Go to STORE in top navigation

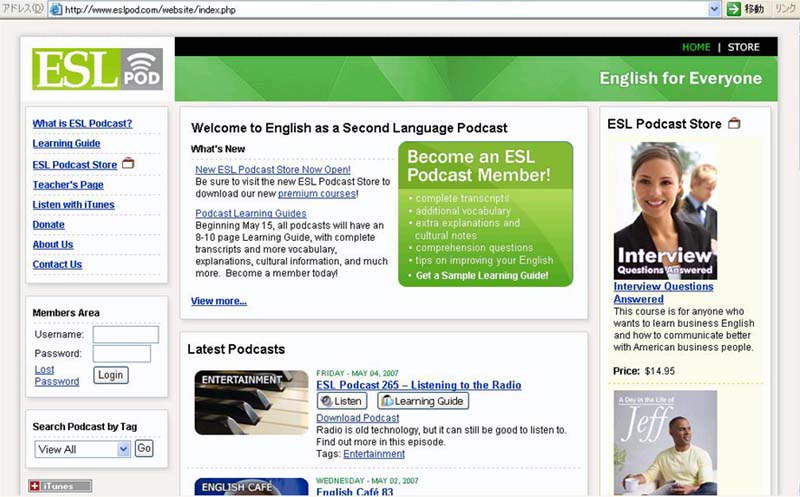743,47
